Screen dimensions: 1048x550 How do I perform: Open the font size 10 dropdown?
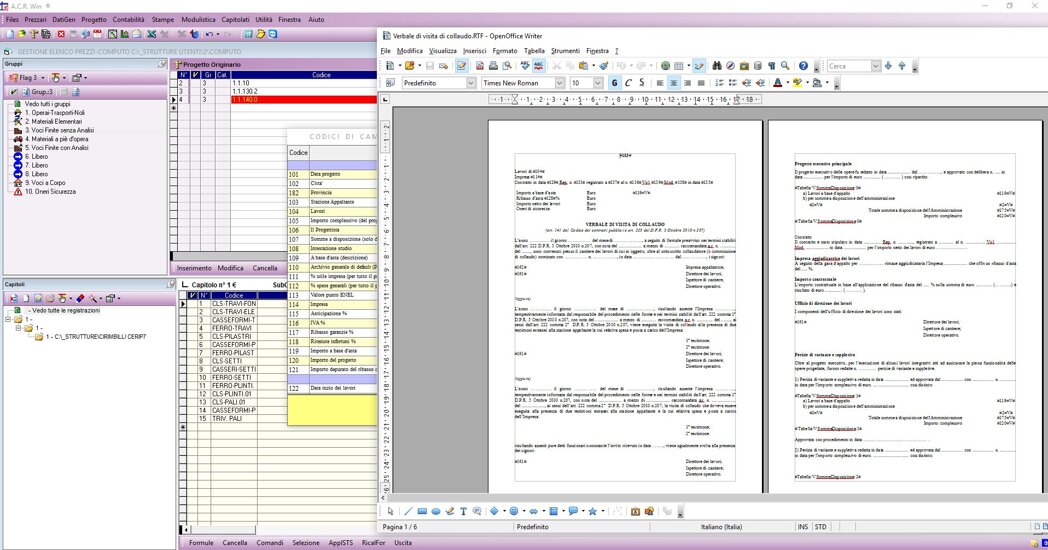coord(598,83)
